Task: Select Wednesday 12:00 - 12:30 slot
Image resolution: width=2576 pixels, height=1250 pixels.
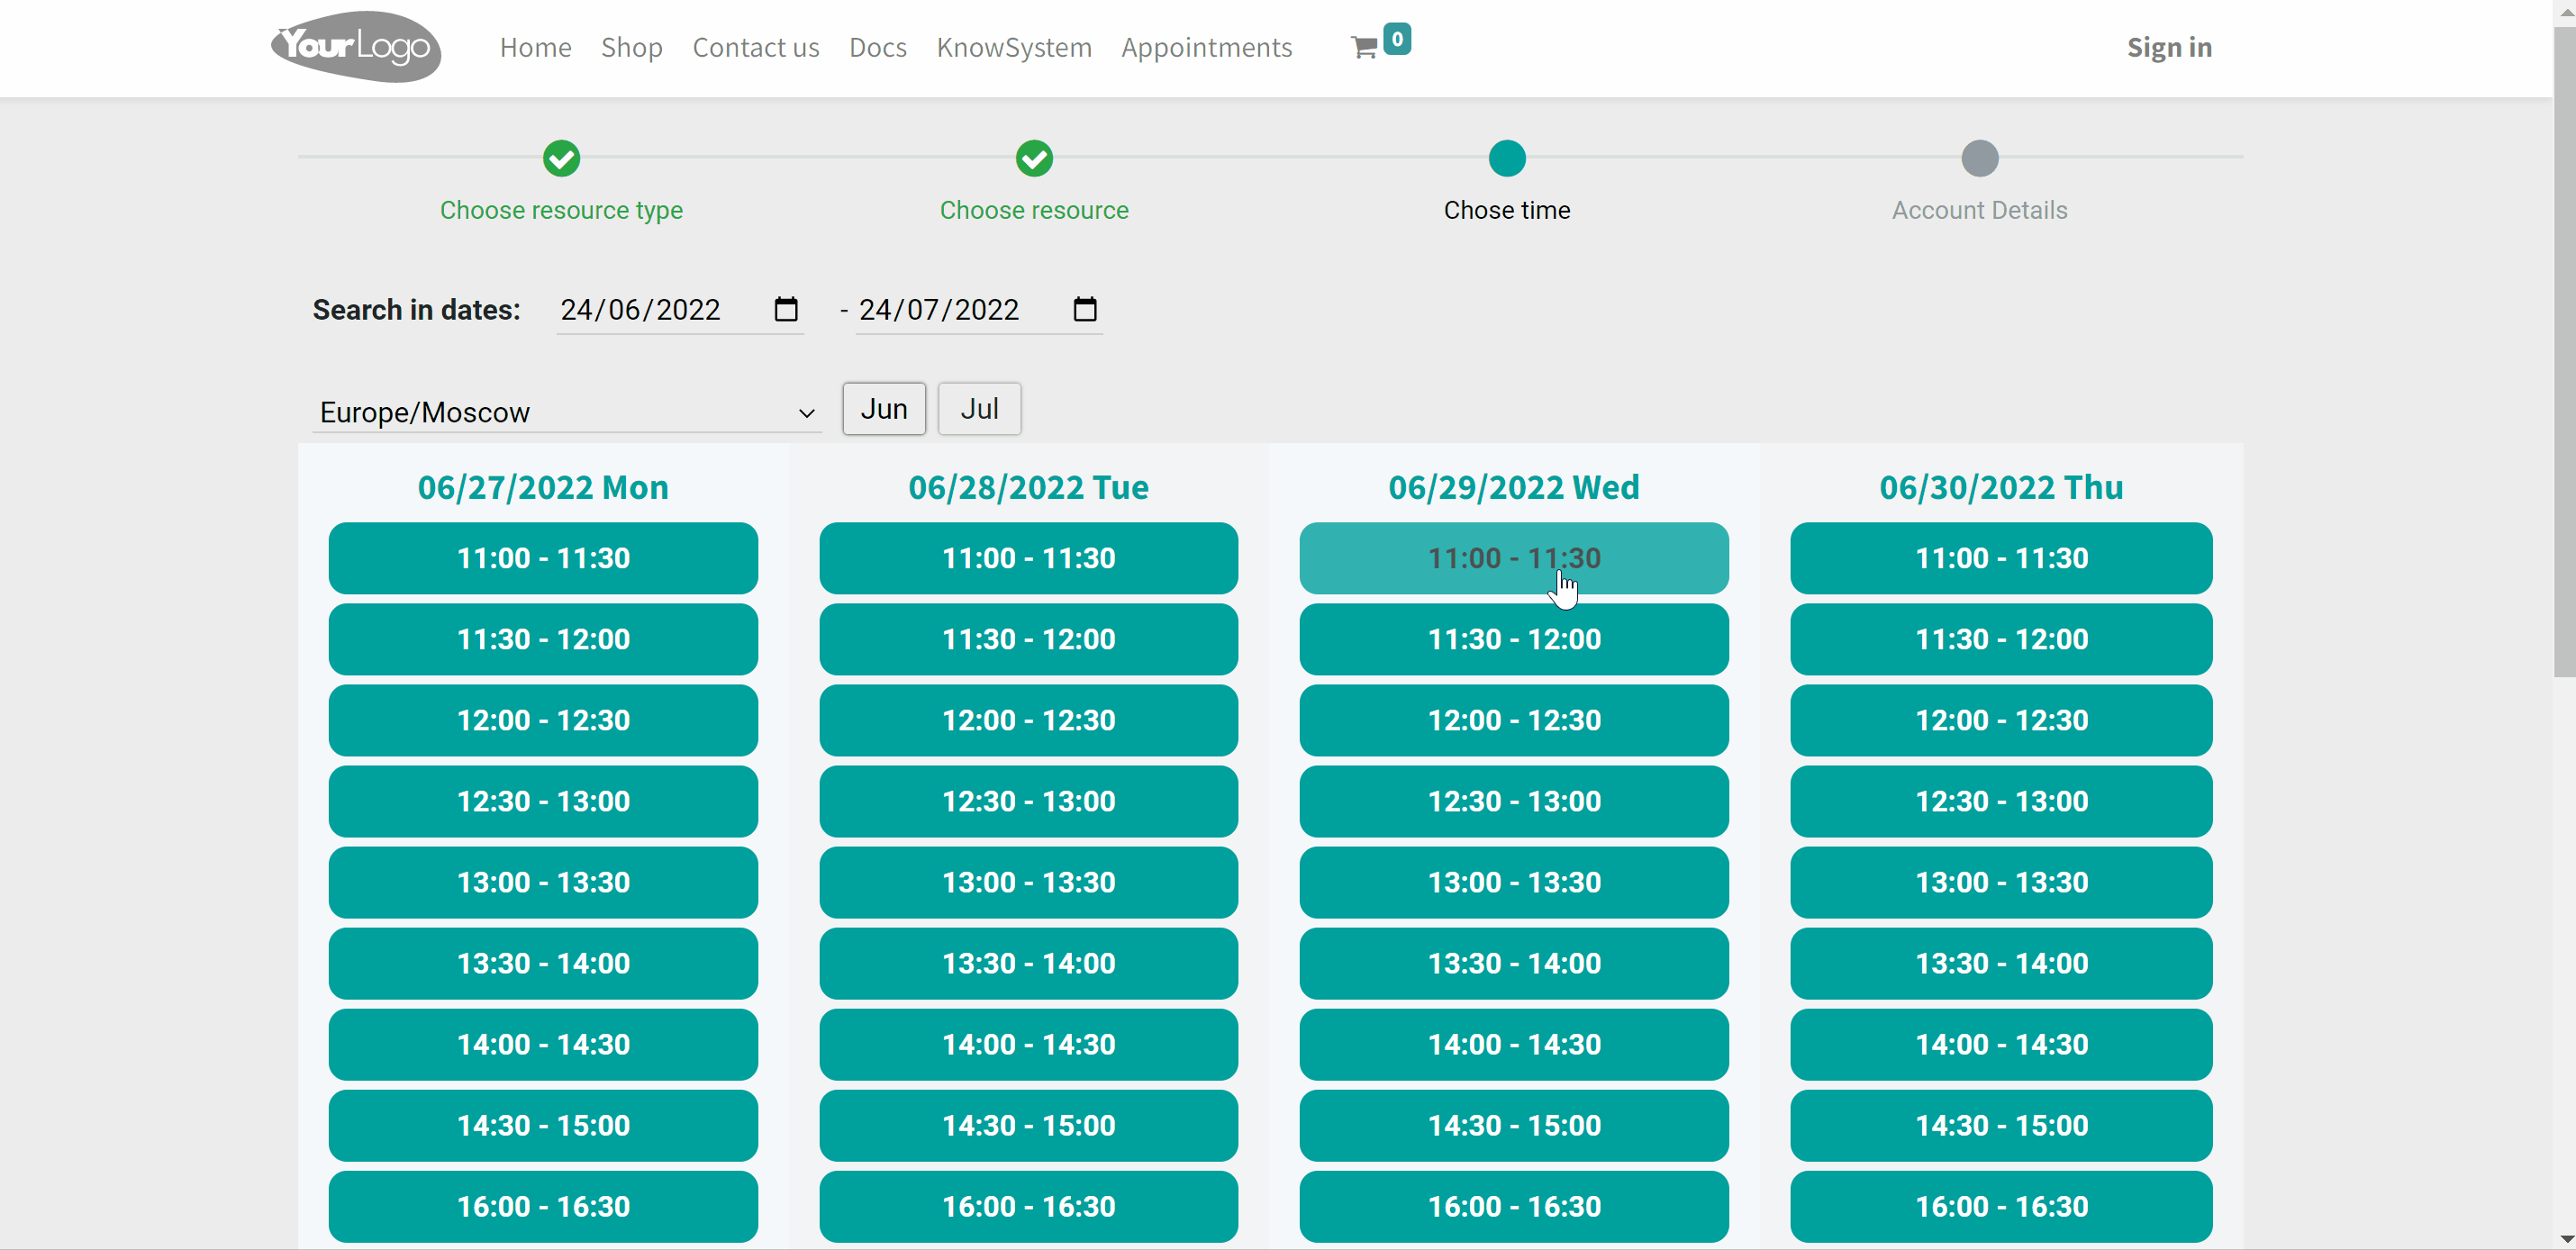Action: click(x=1514, y=720)
